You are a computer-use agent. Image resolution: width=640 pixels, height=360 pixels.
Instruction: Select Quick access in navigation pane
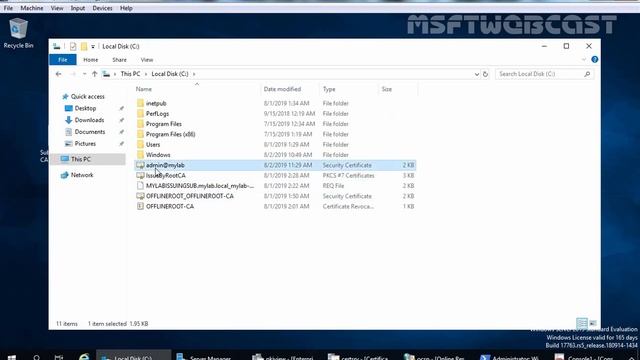pos(87,96)
